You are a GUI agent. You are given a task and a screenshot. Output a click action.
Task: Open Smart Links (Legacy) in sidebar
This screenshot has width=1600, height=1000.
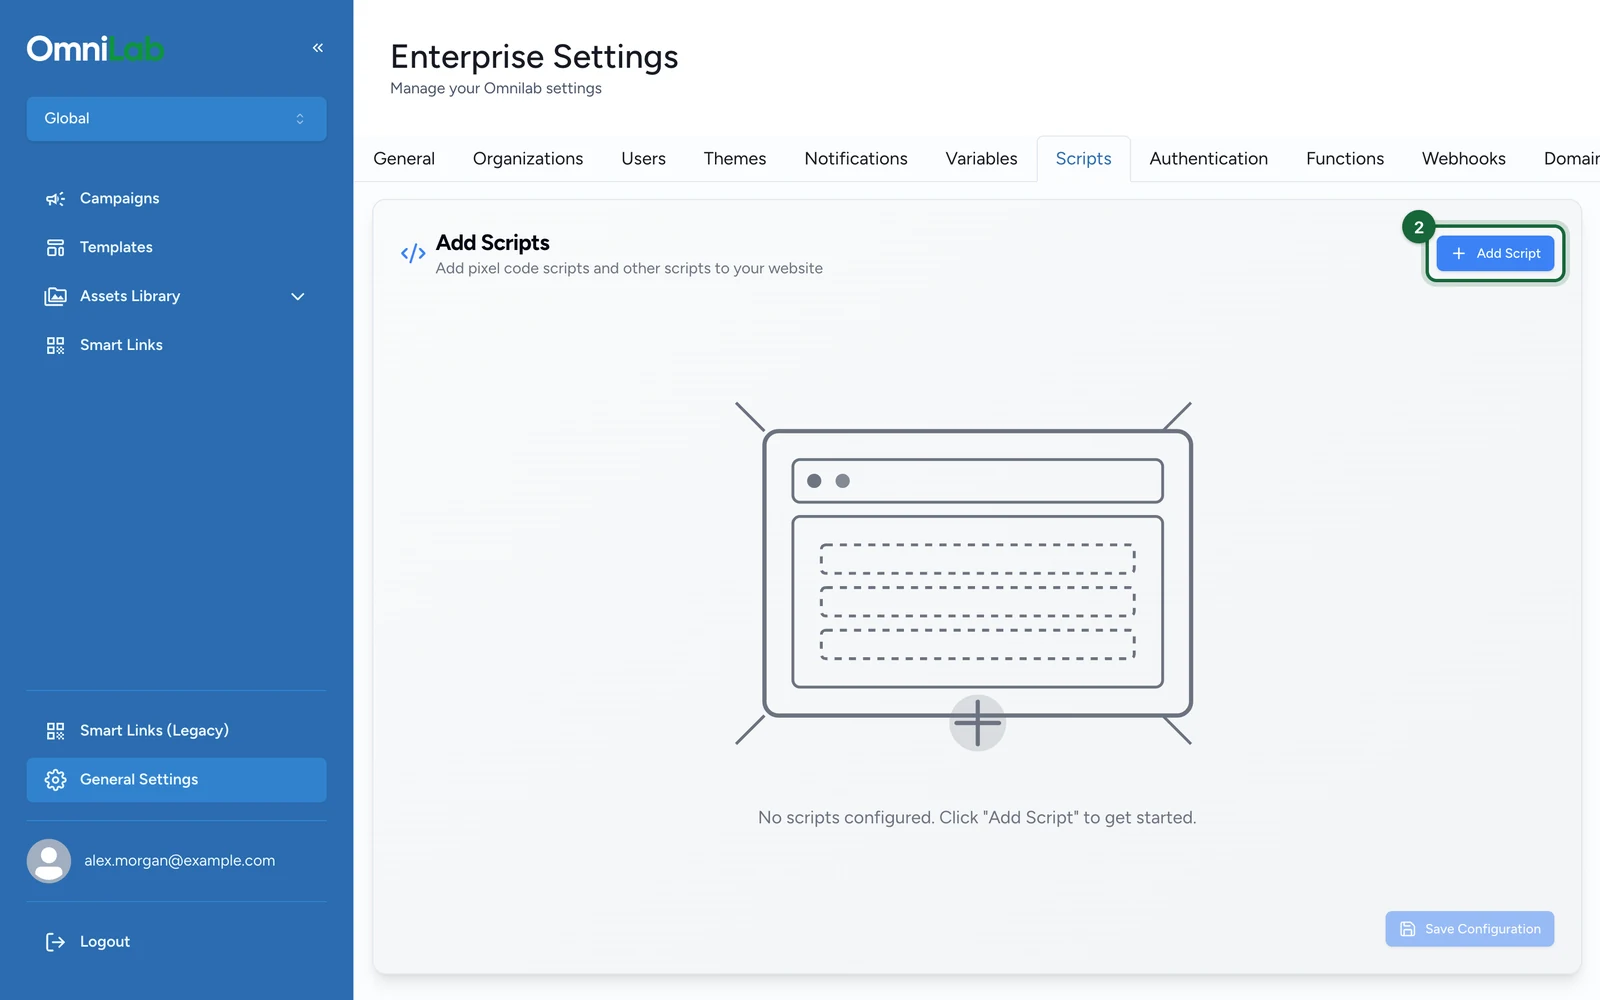176,731
